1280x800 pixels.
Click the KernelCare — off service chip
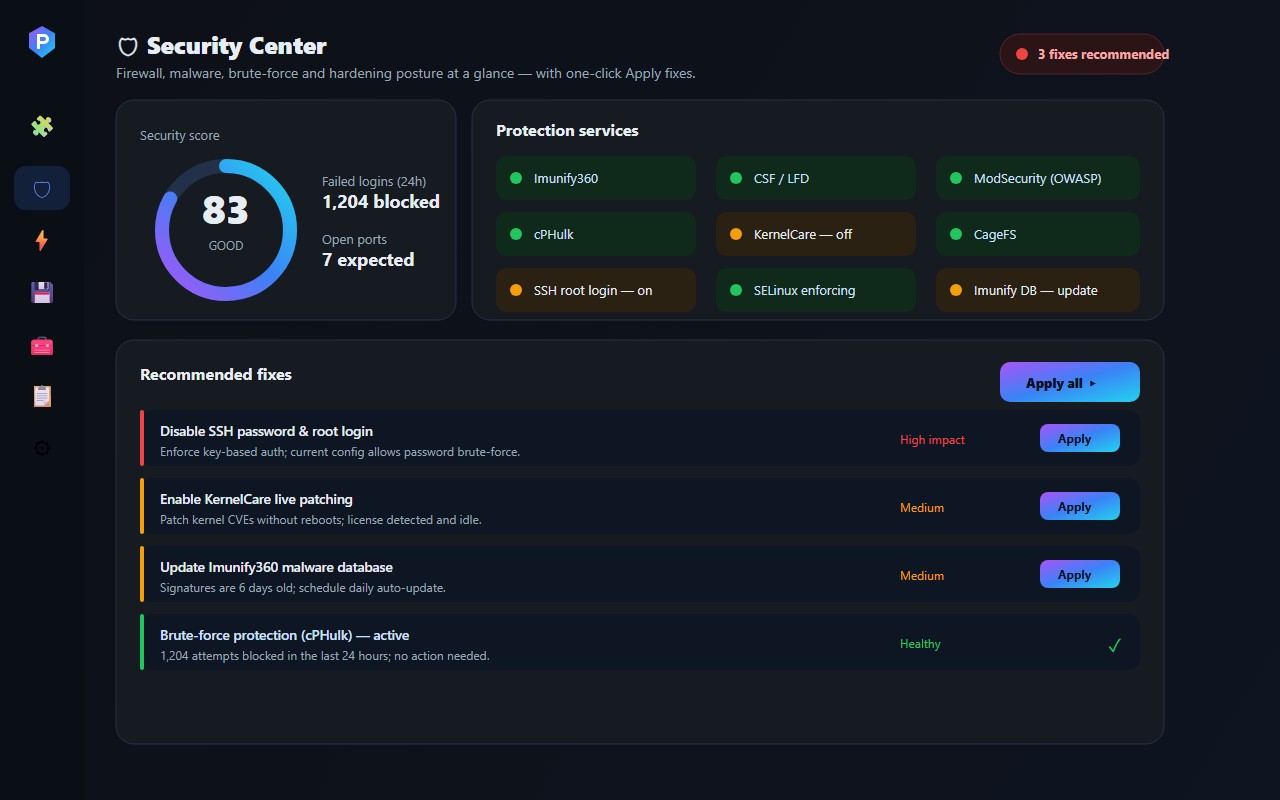point(816,234)
